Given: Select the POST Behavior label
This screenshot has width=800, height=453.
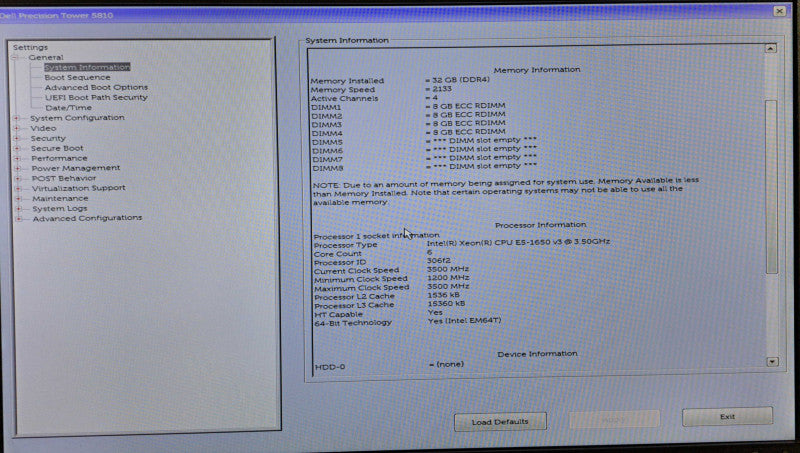Looking at the screenshot, I should [x=64, y=178].
